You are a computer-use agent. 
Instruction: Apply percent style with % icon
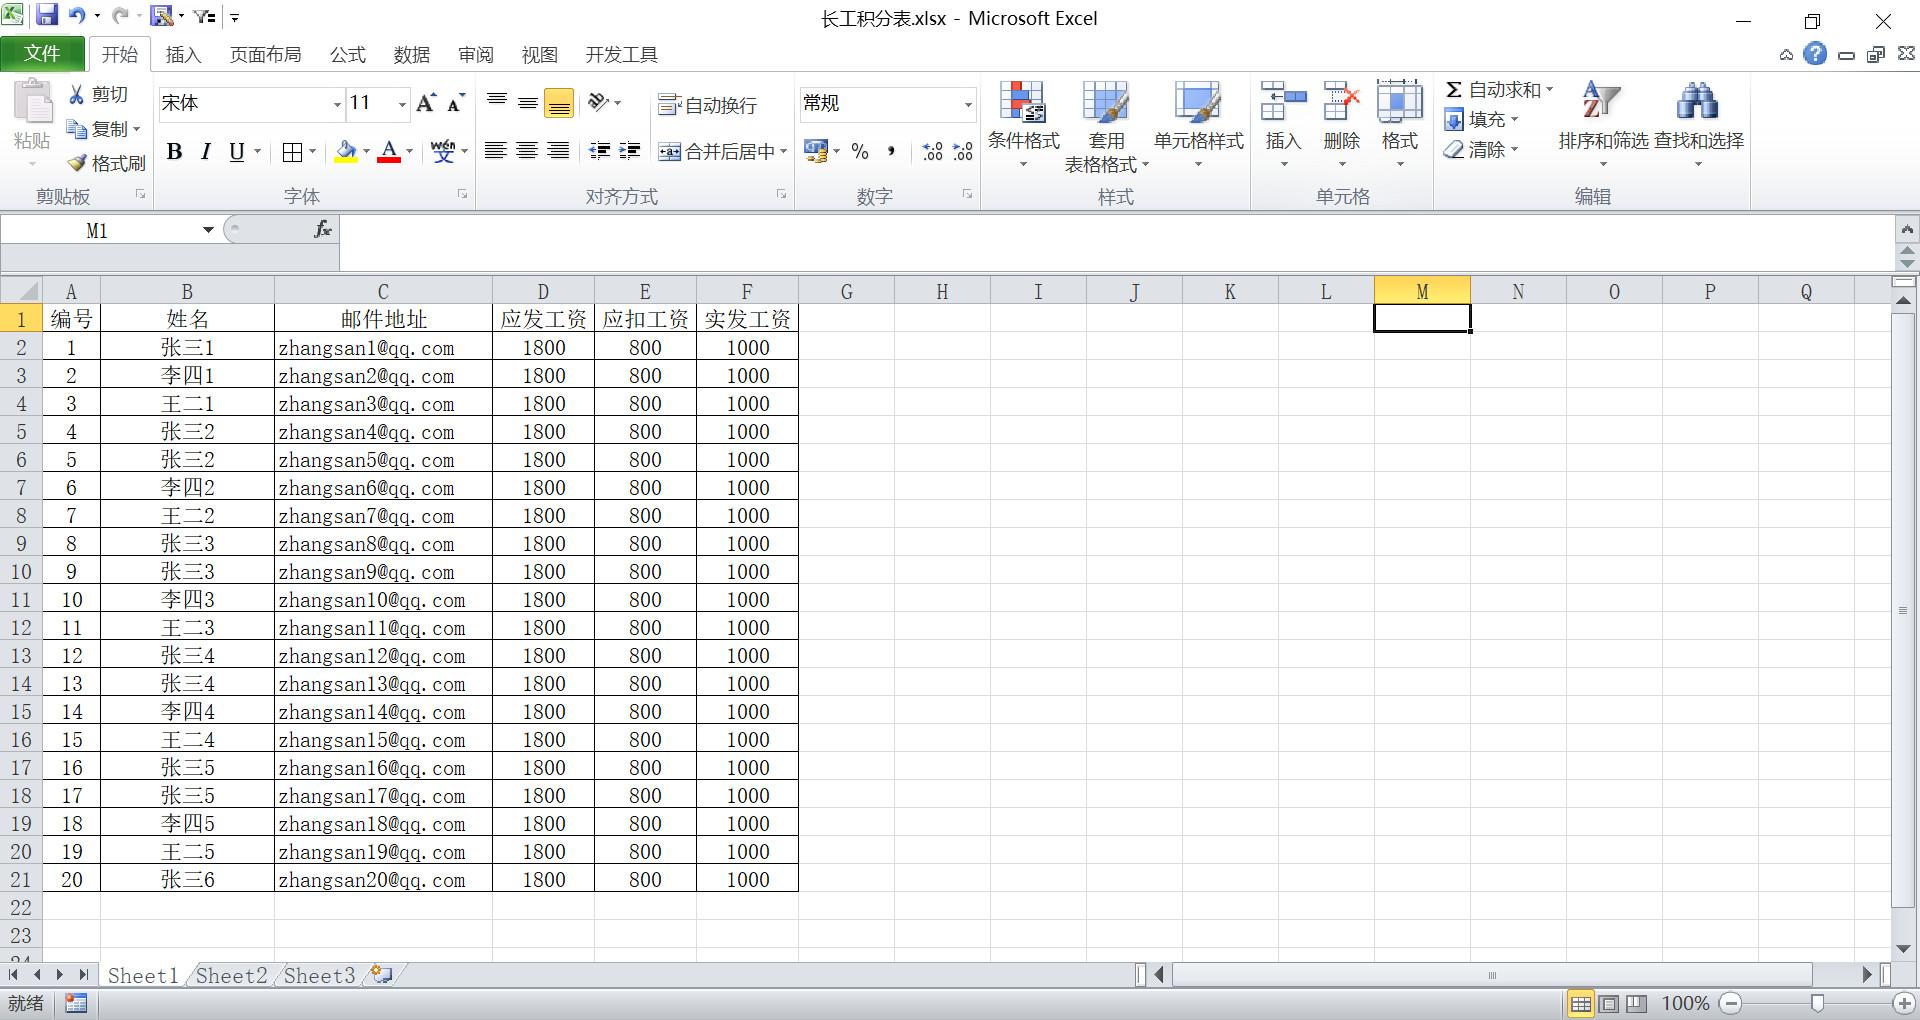point(860,151)
